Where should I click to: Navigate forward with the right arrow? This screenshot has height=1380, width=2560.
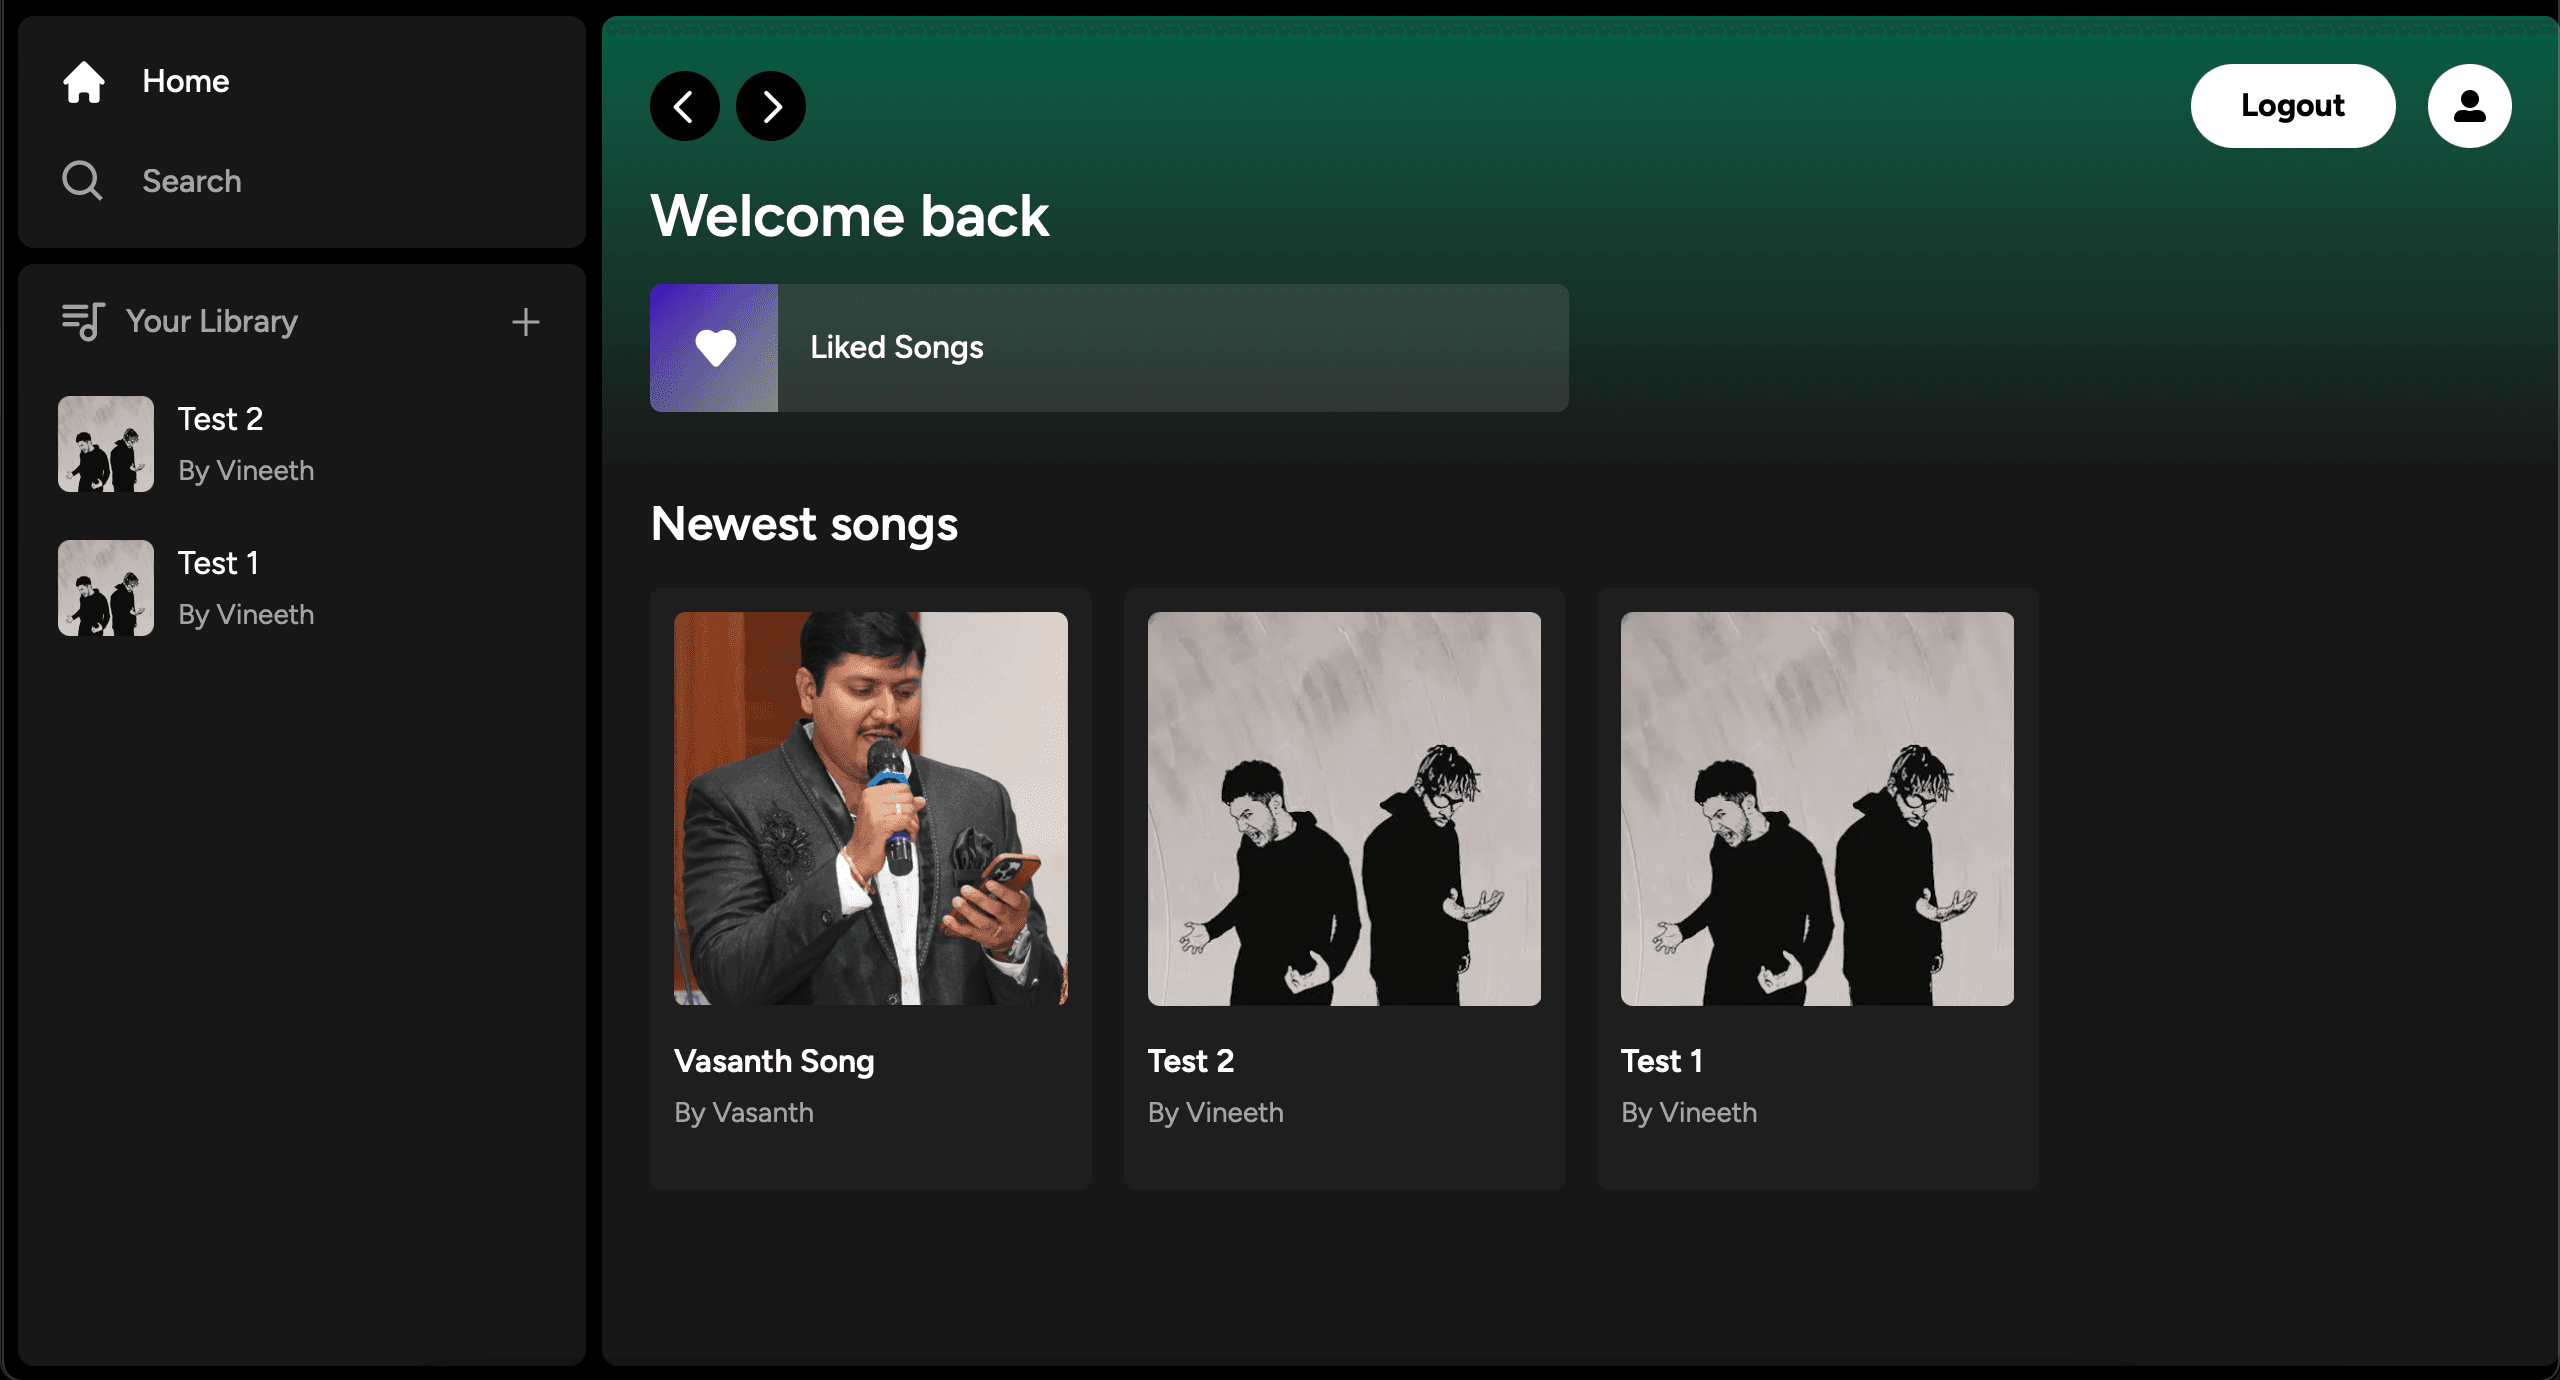pyautogui.click(x=770, y=105)
